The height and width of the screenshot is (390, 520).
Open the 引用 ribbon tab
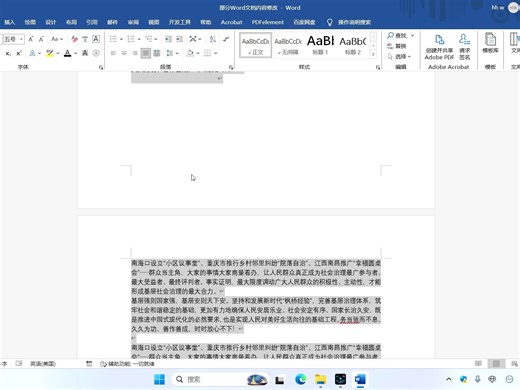[92, 22]
